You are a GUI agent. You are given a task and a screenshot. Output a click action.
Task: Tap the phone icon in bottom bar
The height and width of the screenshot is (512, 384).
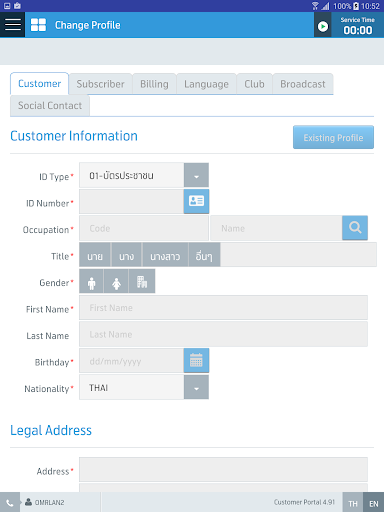point(10,502)
